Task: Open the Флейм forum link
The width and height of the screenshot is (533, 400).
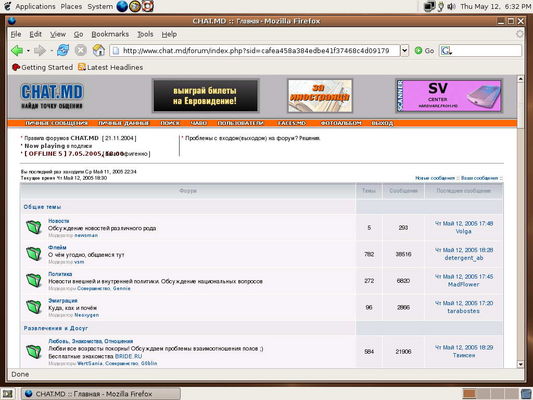Action: coord(57,247)
